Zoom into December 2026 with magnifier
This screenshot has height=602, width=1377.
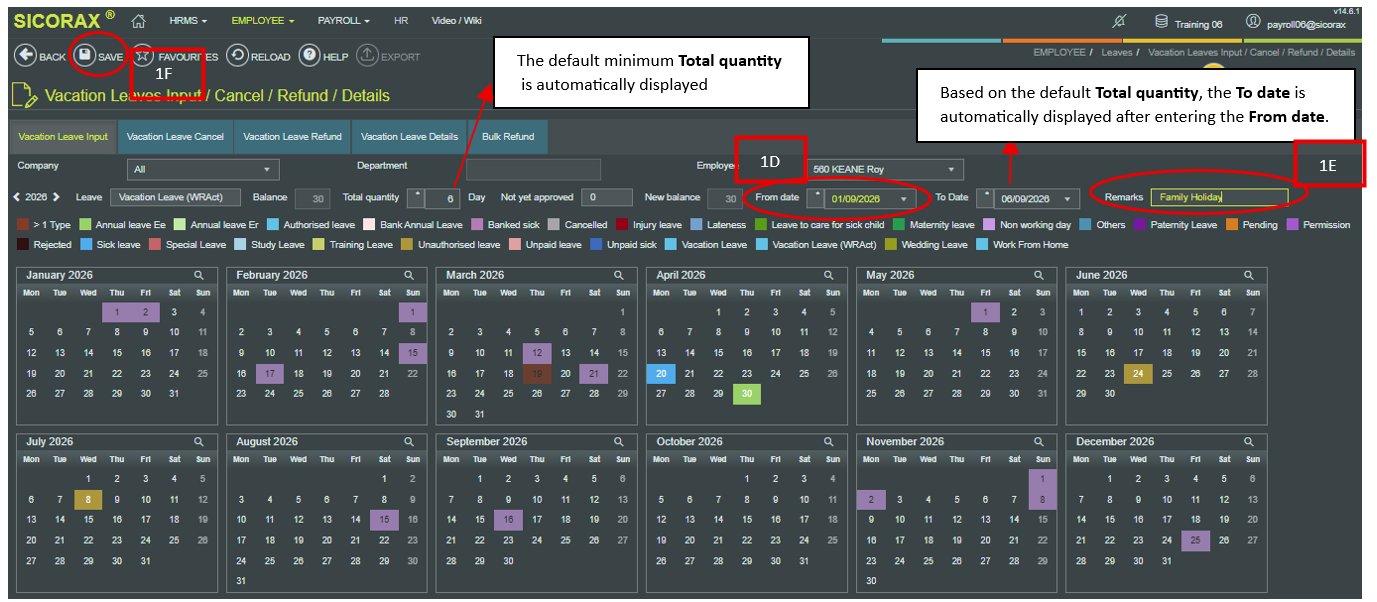point(1248,442)
